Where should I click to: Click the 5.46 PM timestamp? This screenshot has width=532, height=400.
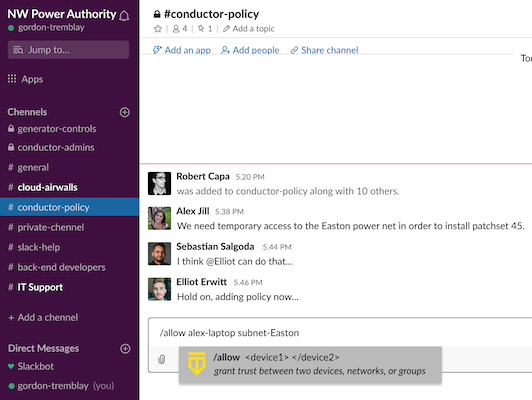pyautogui.click(x=248, y=282)
